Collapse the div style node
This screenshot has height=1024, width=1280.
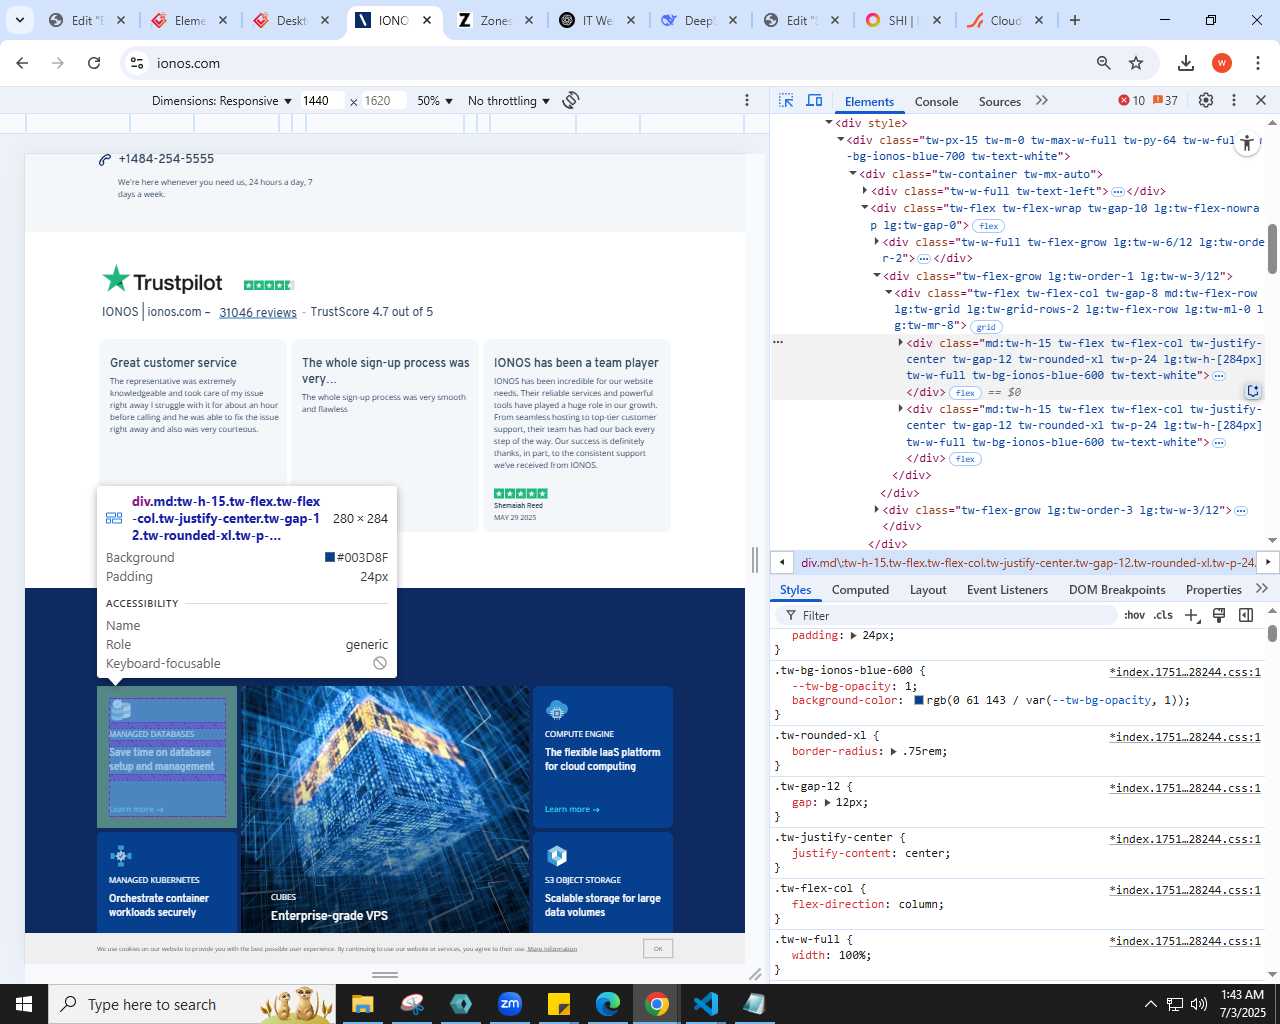click(x=829, y=123)
